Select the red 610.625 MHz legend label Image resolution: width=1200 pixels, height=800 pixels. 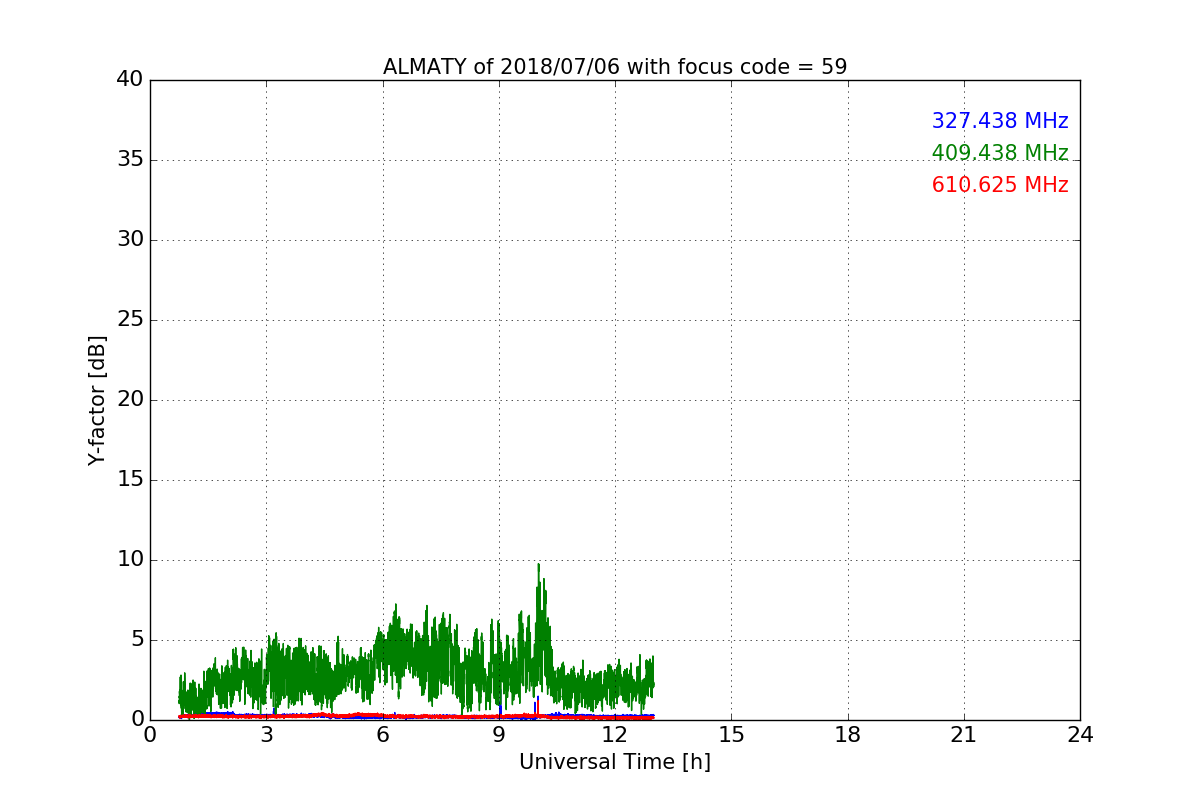click(1000, 185)
